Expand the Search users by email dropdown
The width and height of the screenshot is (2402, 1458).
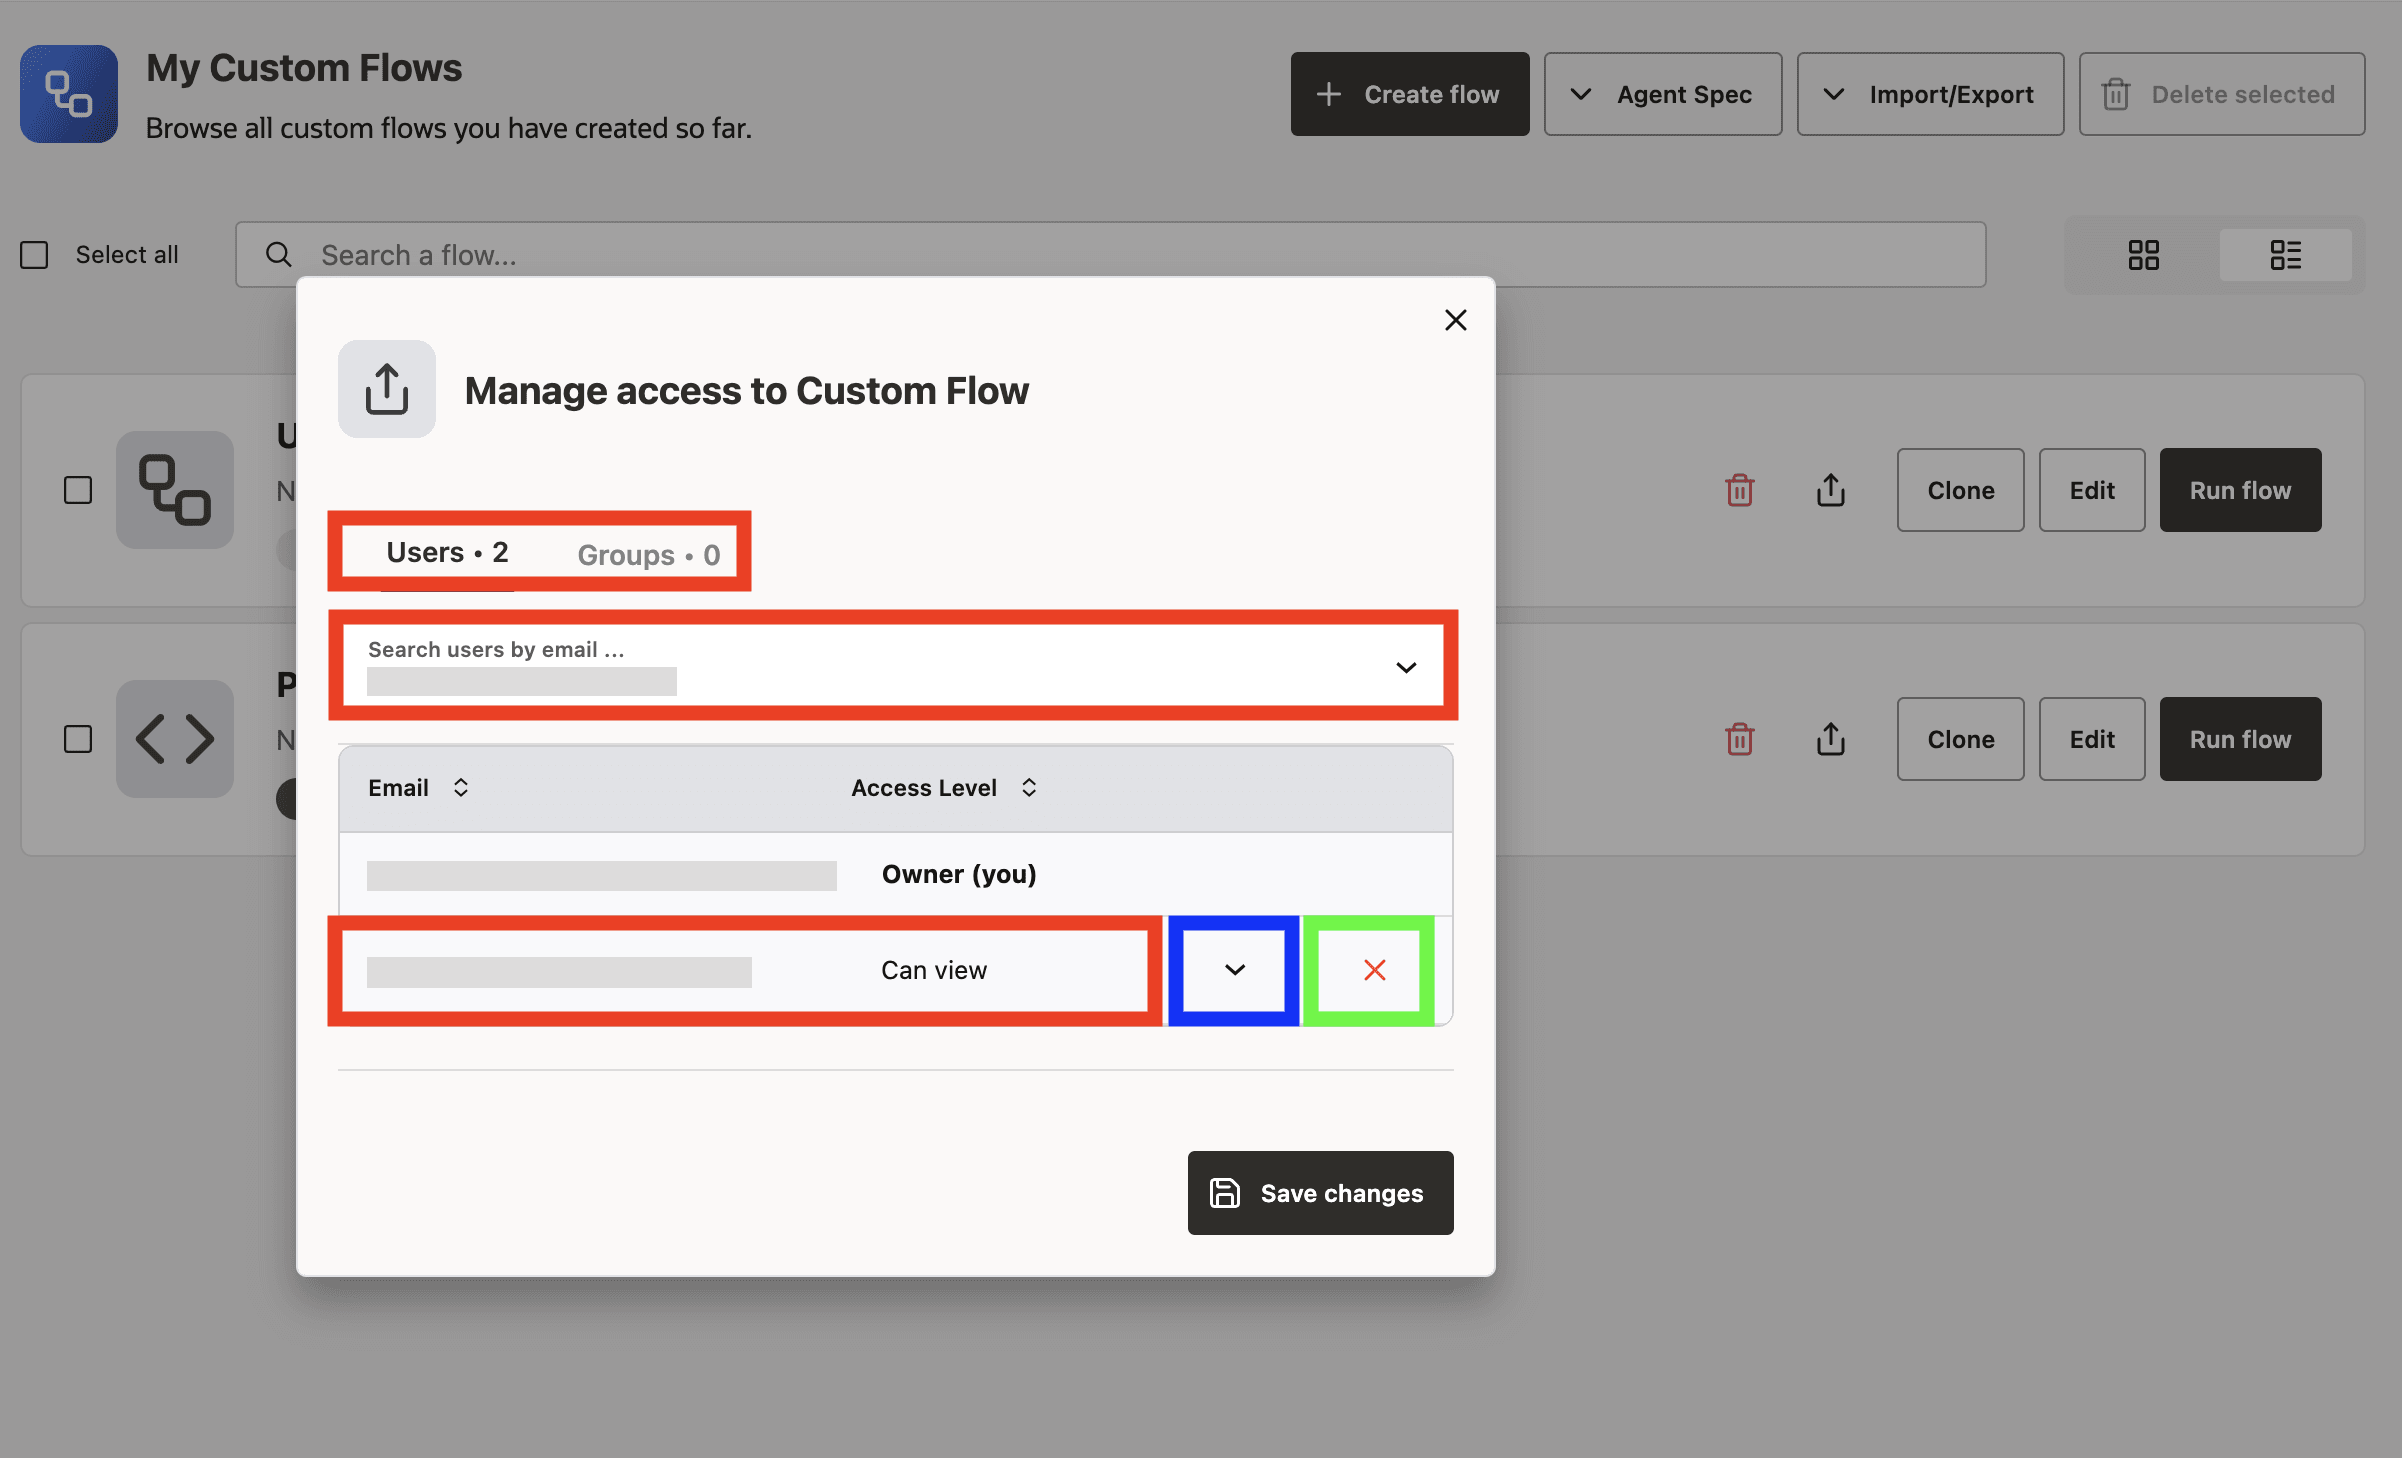coord(1406,667)
